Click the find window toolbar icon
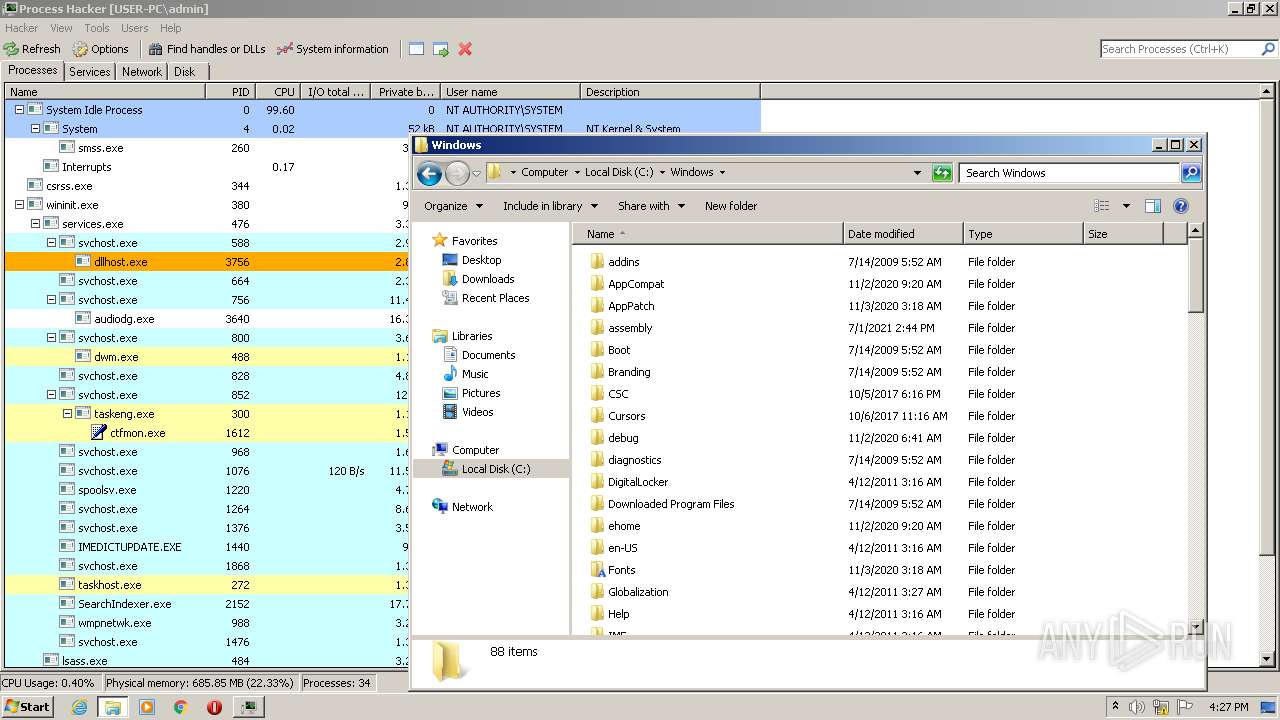1280x720 pixels. [416, 49]
